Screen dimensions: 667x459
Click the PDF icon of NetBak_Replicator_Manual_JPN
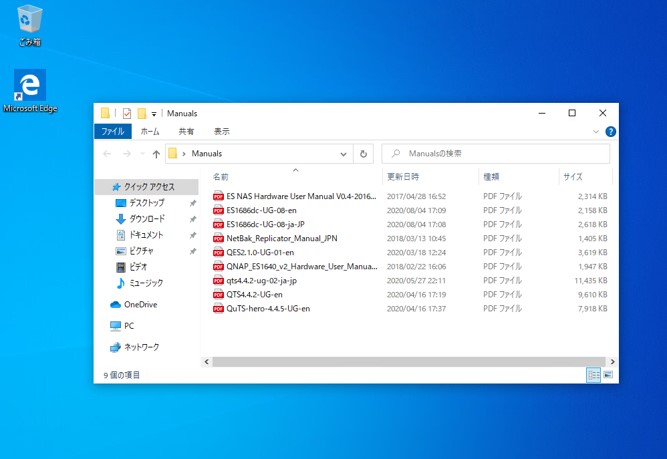pyautogui.click(x=219, y=239)
